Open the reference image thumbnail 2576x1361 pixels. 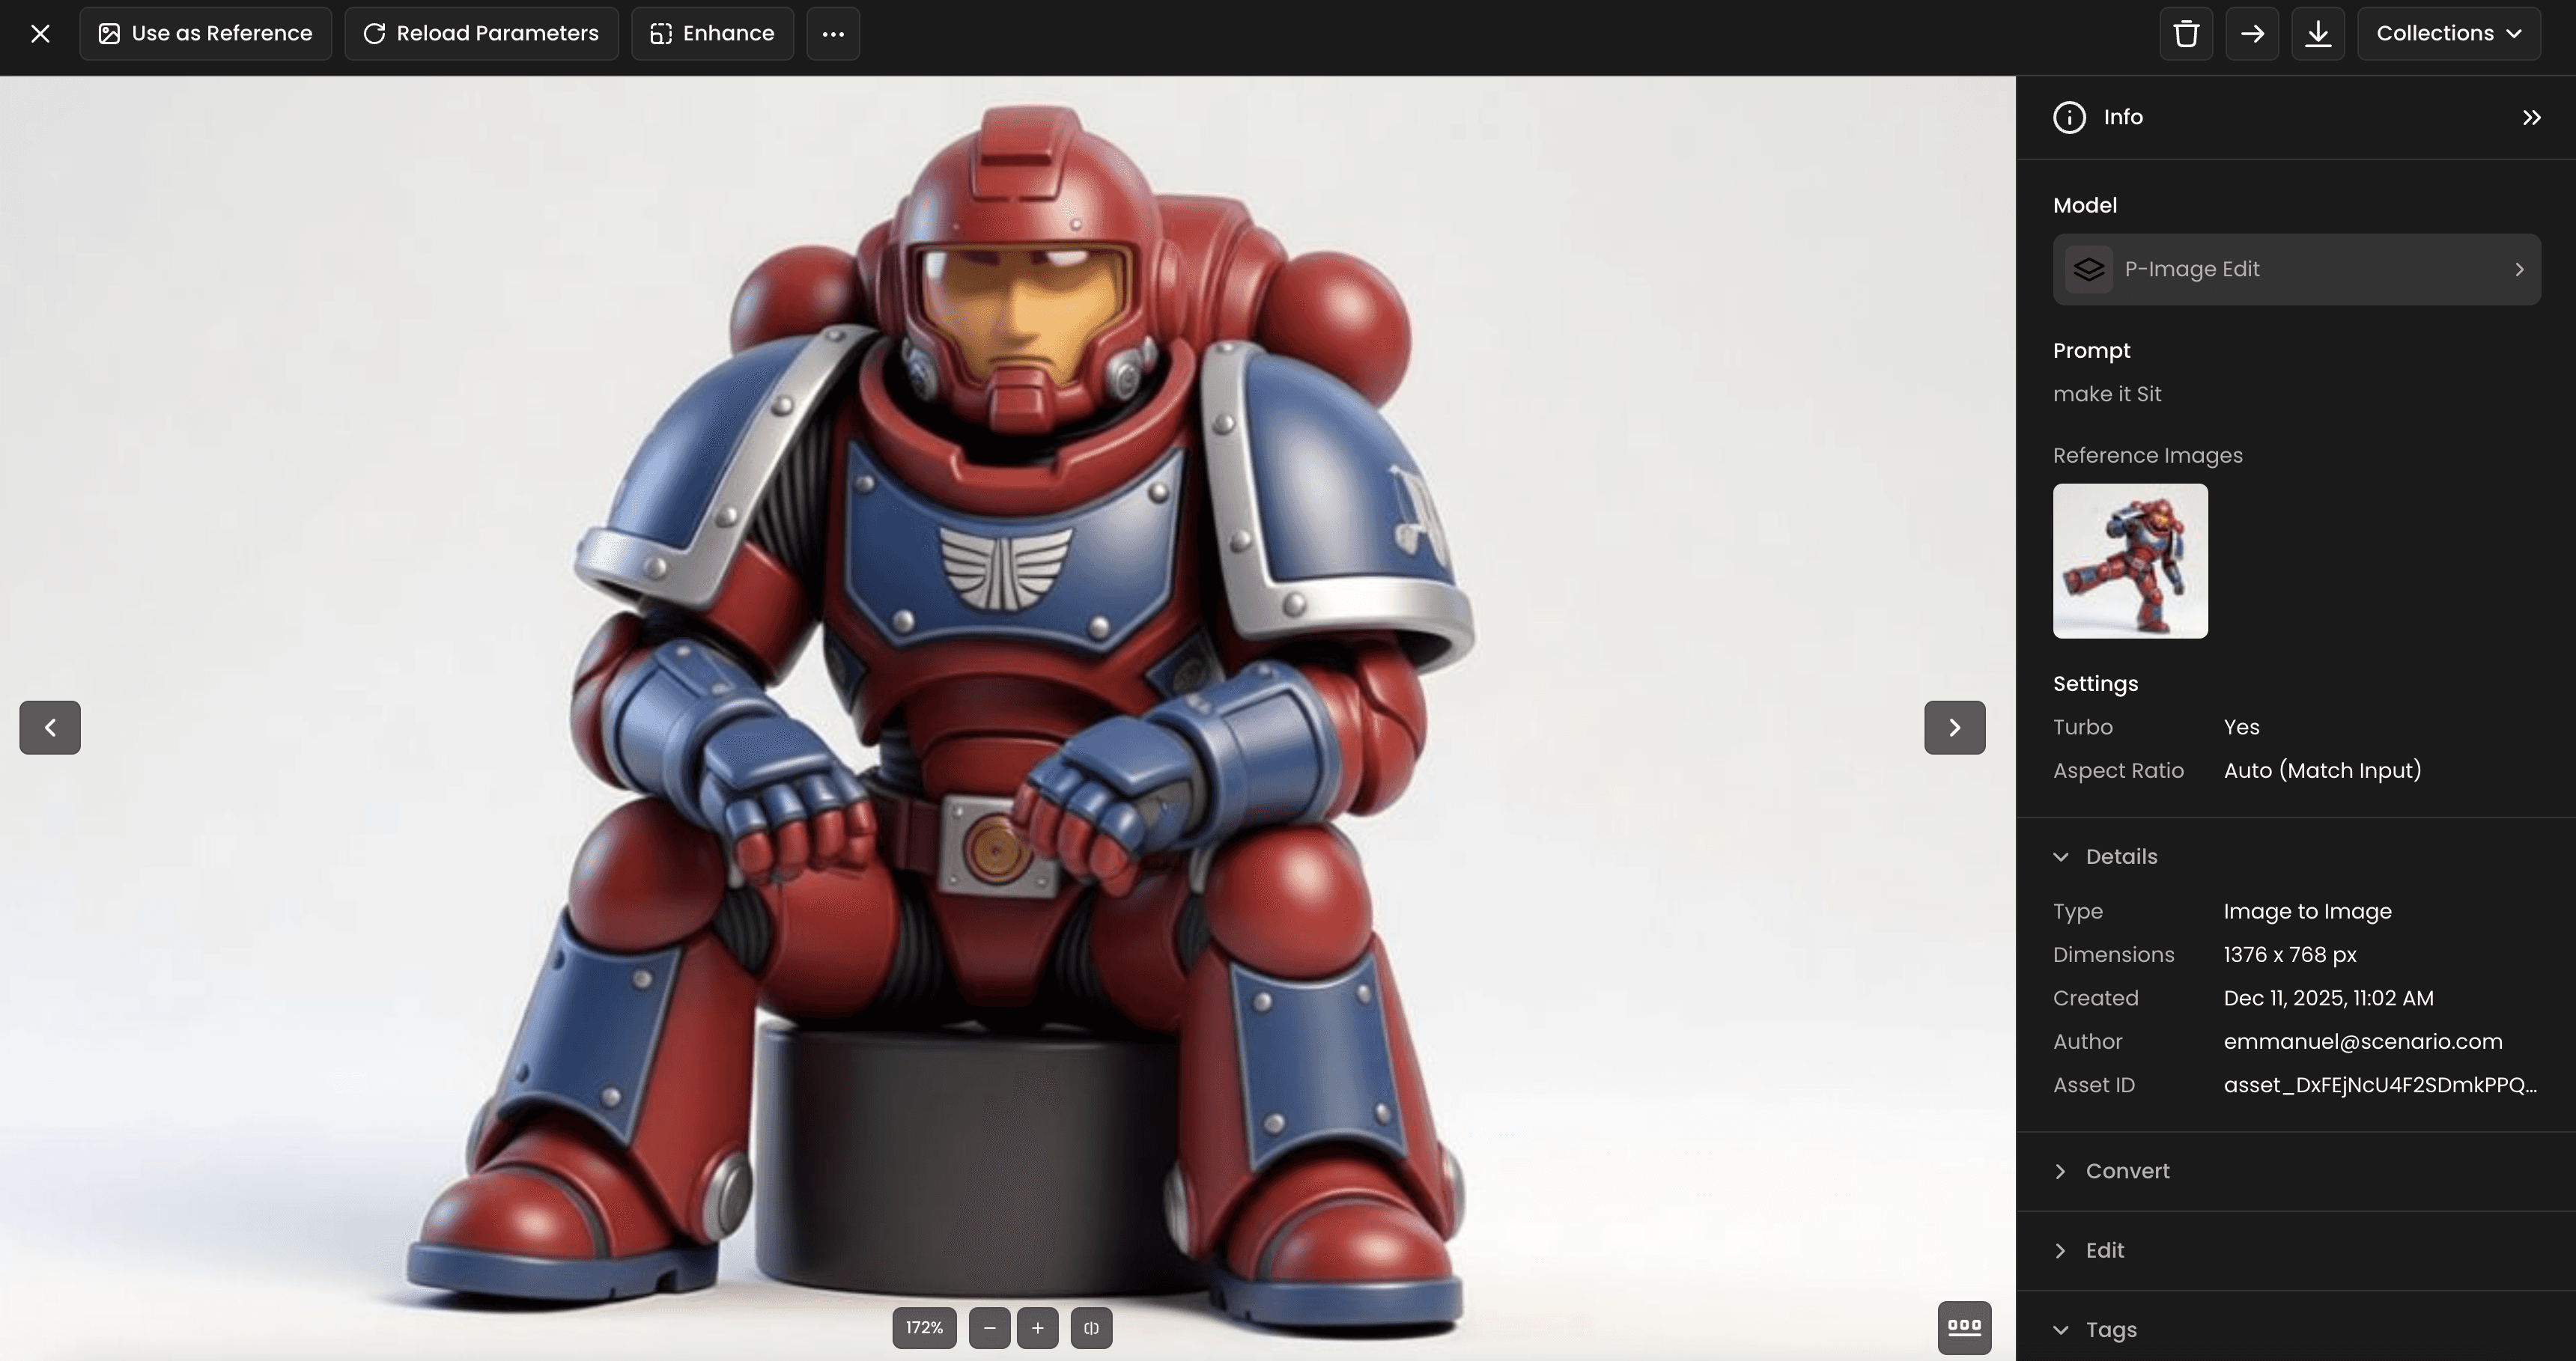(2130, 561)
